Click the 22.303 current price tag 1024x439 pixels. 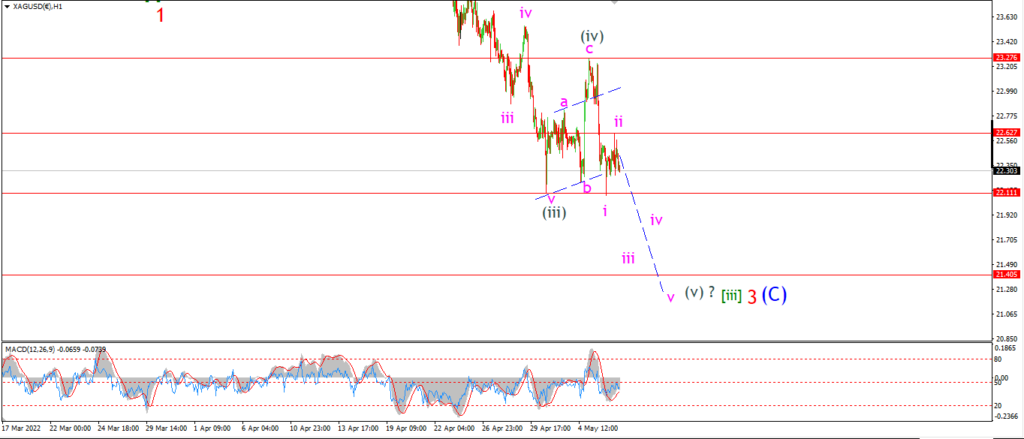[1006, 171]
